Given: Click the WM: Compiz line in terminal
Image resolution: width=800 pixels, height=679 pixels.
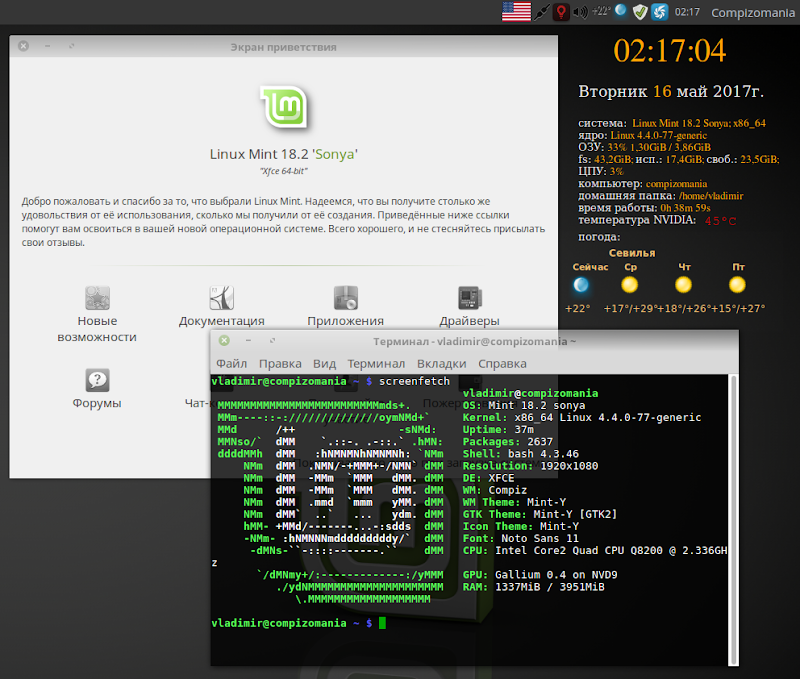Looking at the screenshot, I should 494,490.
